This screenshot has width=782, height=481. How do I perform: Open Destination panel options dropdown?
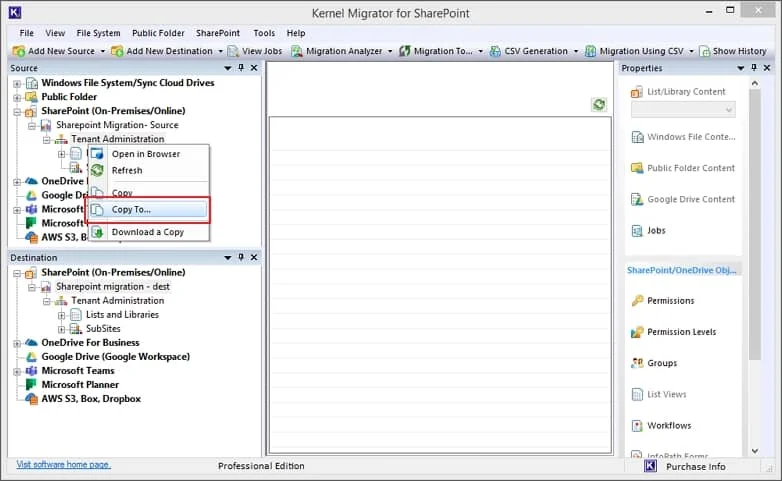(228, 258)
